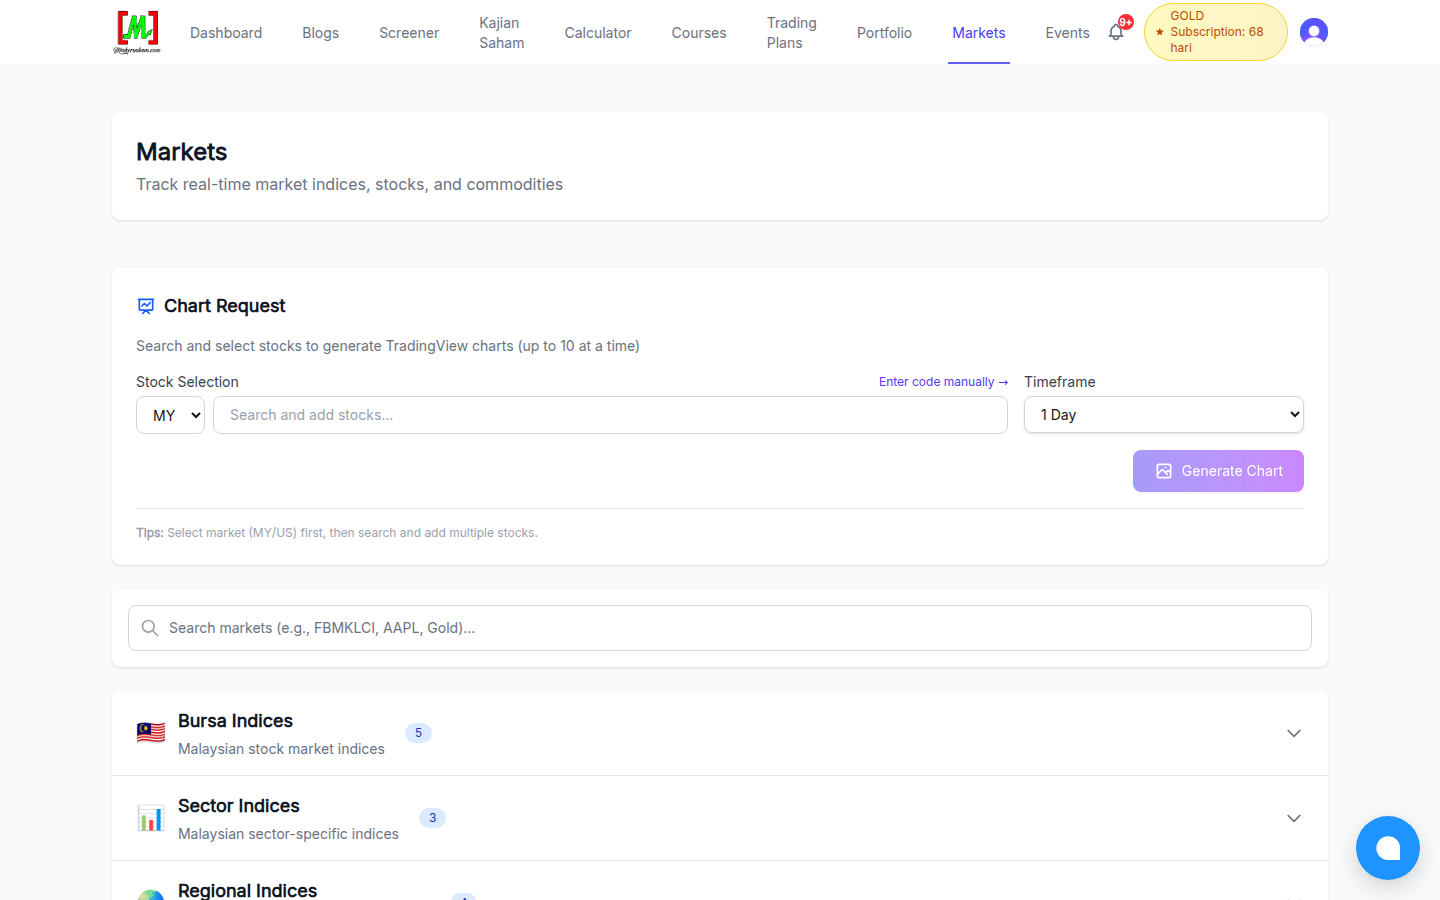
Task: Click the bar chart icon beside Sector Indices
Action: pos(151,818)
